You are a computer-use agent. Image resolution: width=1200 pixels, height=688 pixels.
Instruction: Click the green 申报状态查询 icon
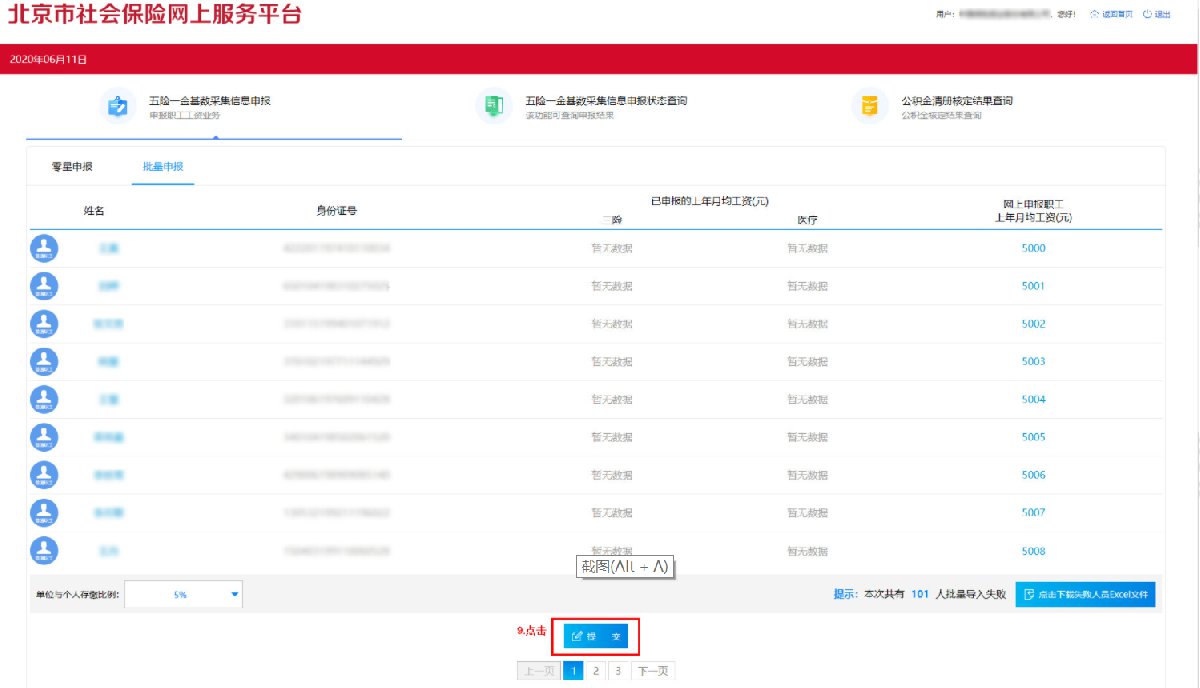[x=493, y=106]
